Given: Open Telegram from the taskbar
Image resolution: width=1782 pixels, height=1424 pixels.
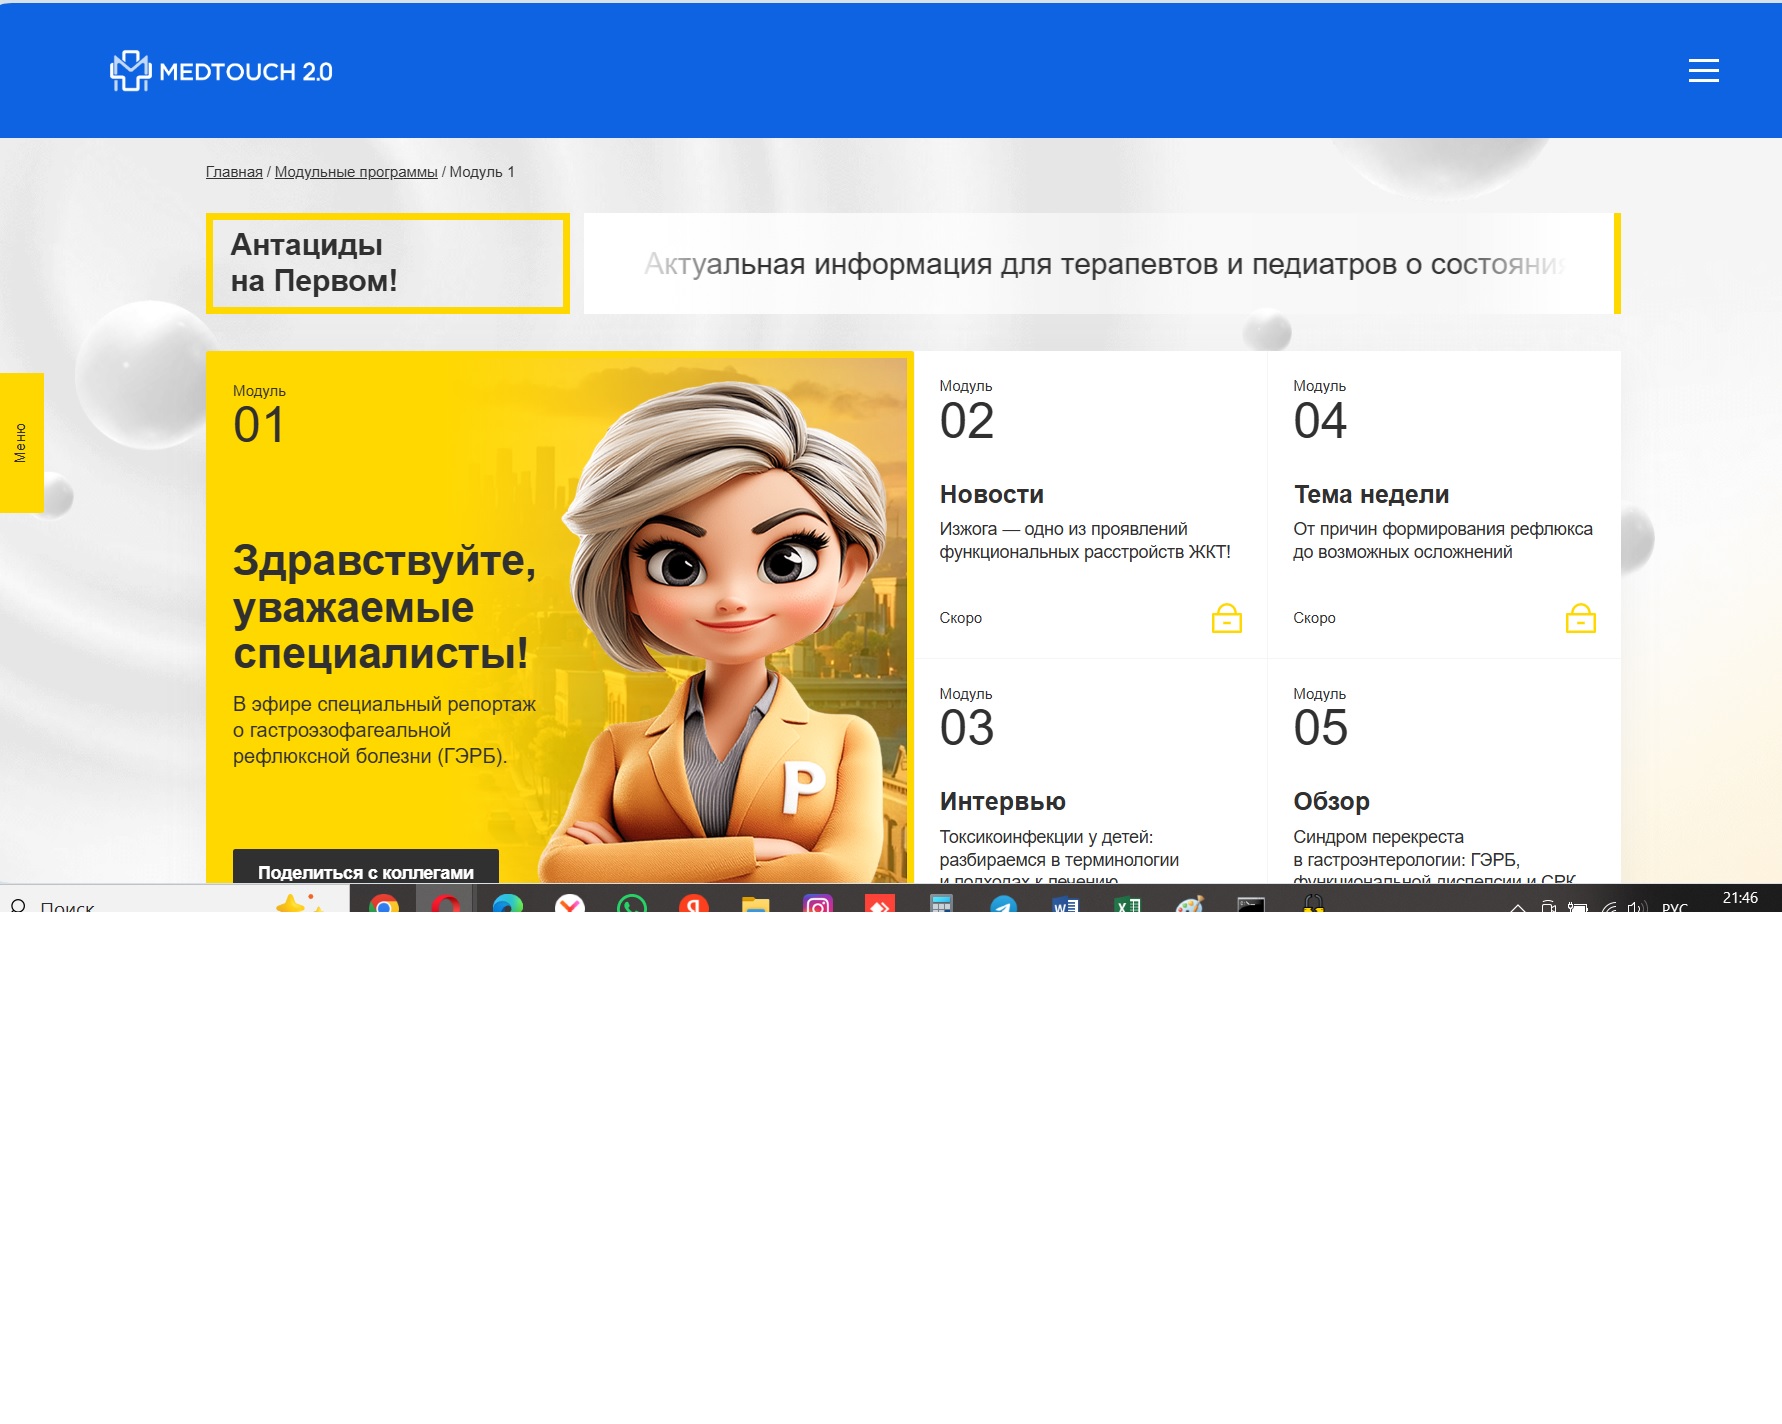Looking at the screenshot, I should [x=1004, y=905].
